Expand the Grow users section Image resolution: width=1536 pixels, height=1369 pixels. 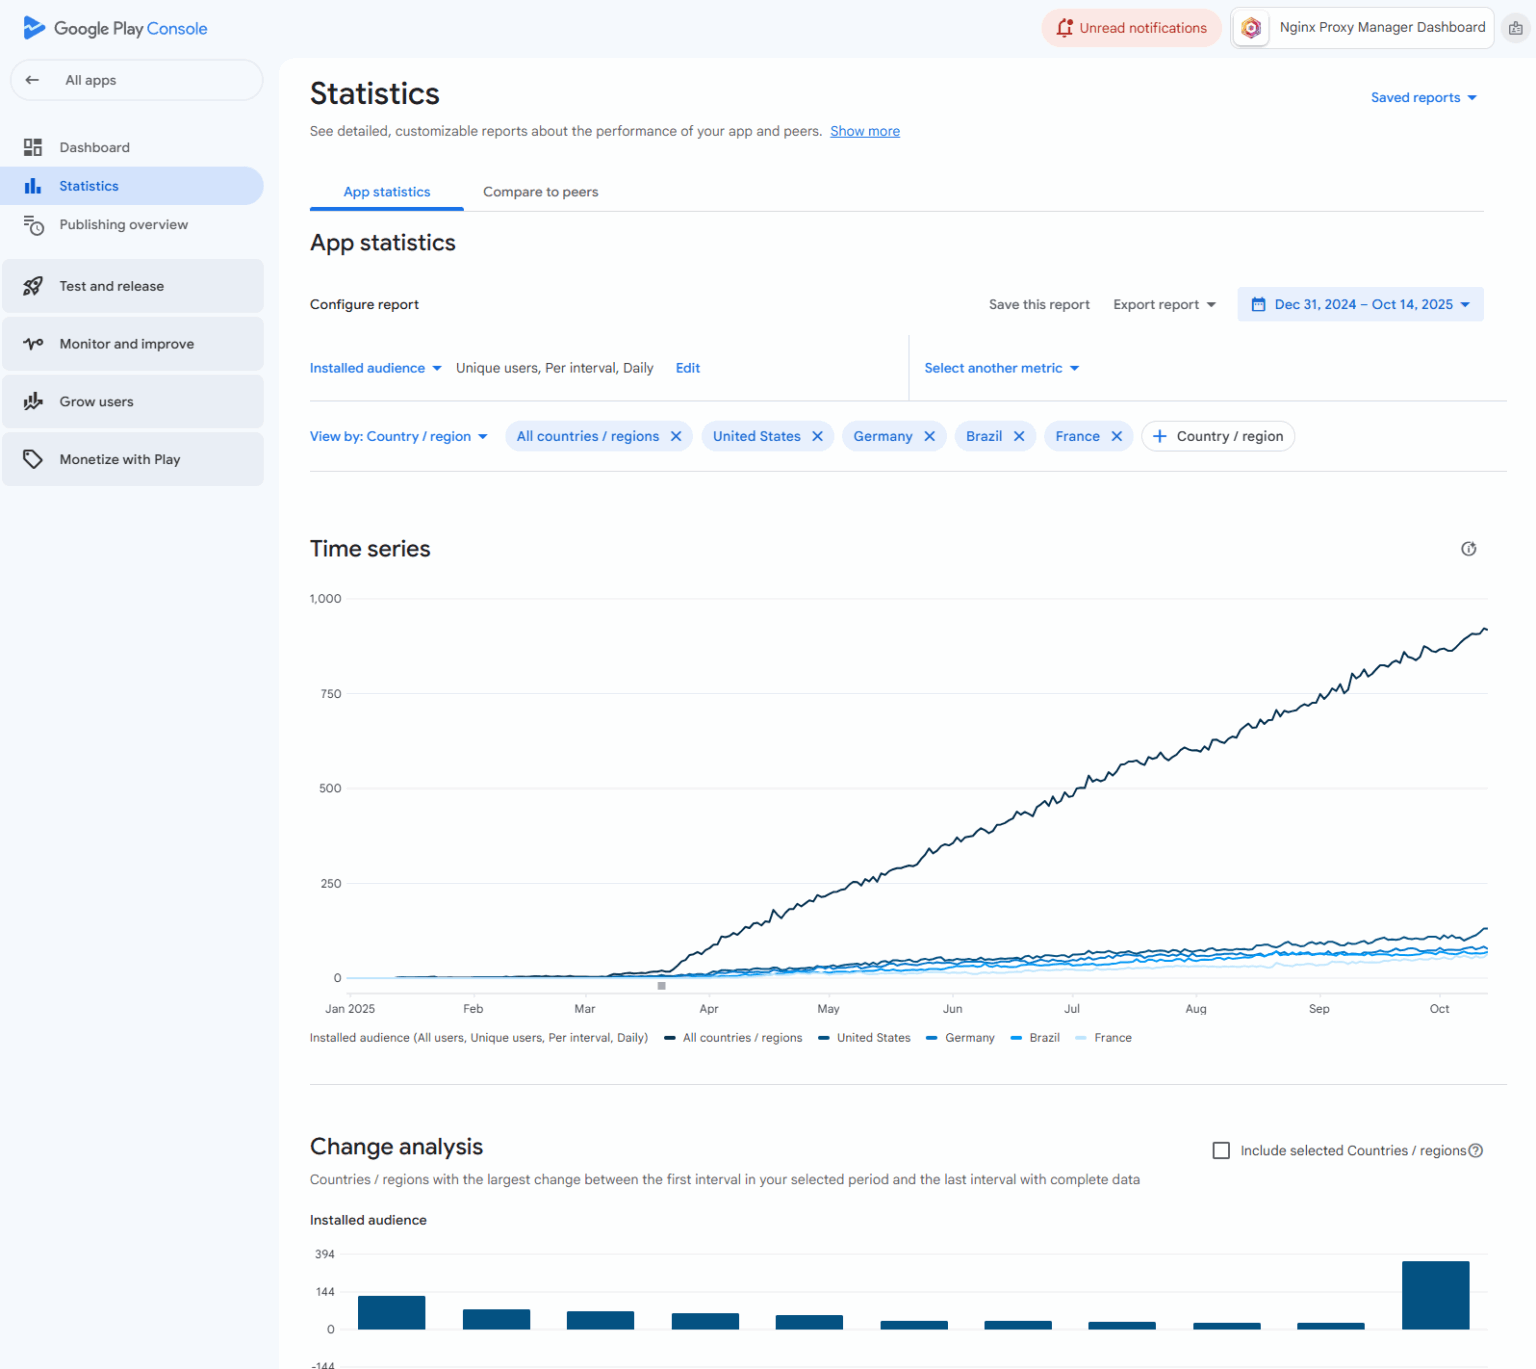coord(133,401)
